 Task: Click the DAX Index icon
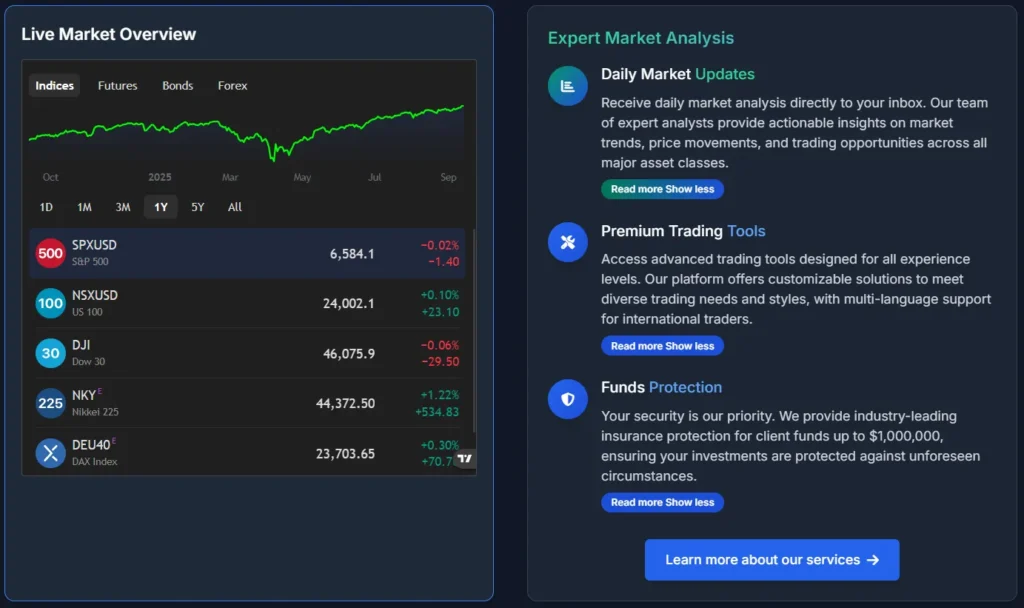coord(50,453)
